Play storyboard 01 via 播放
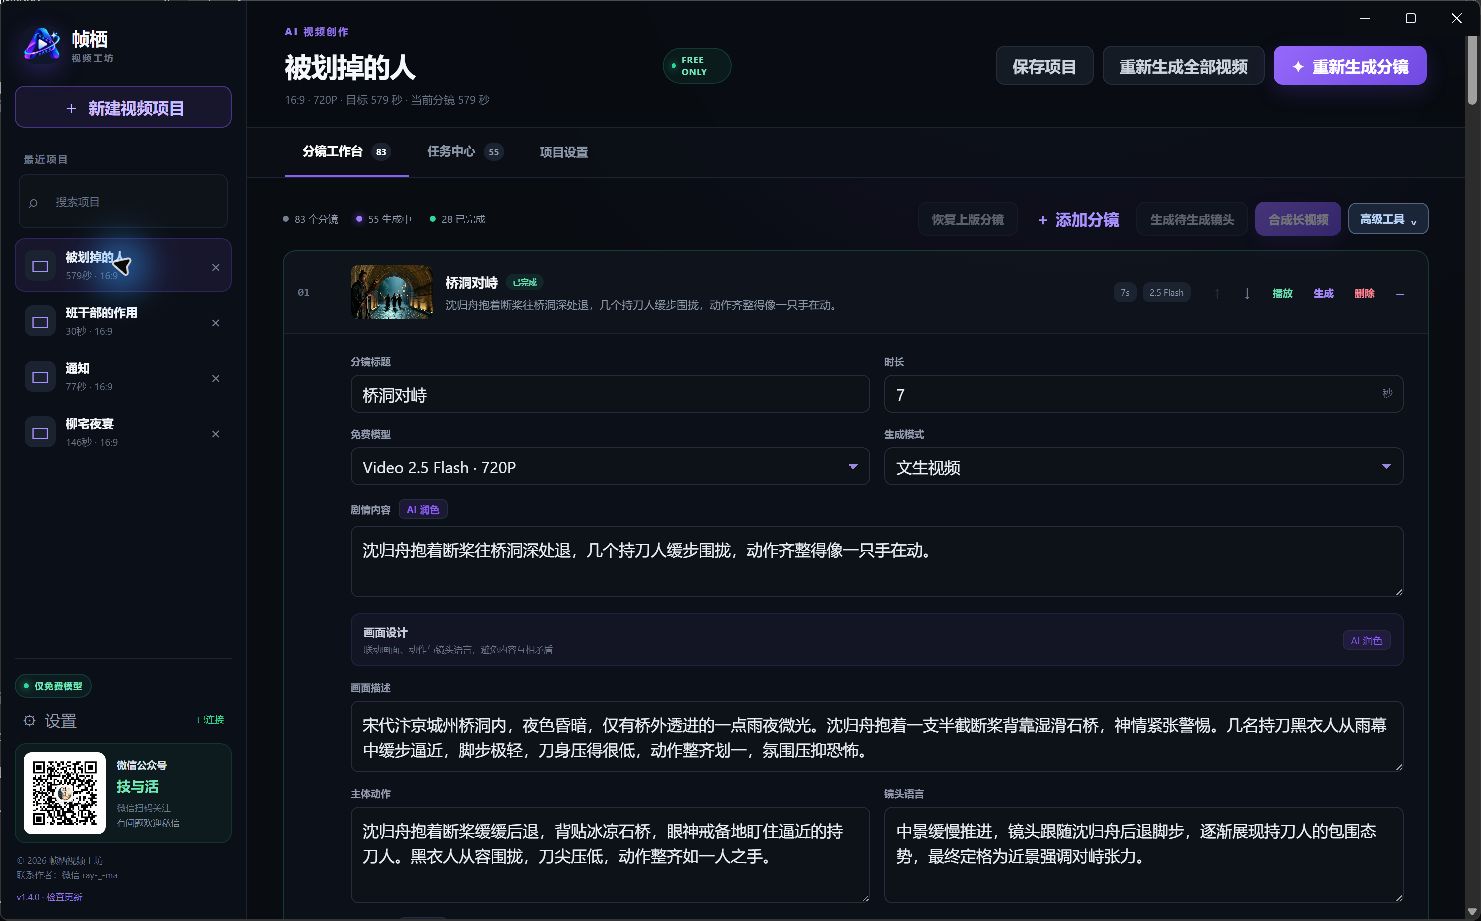 point(1282,293)
